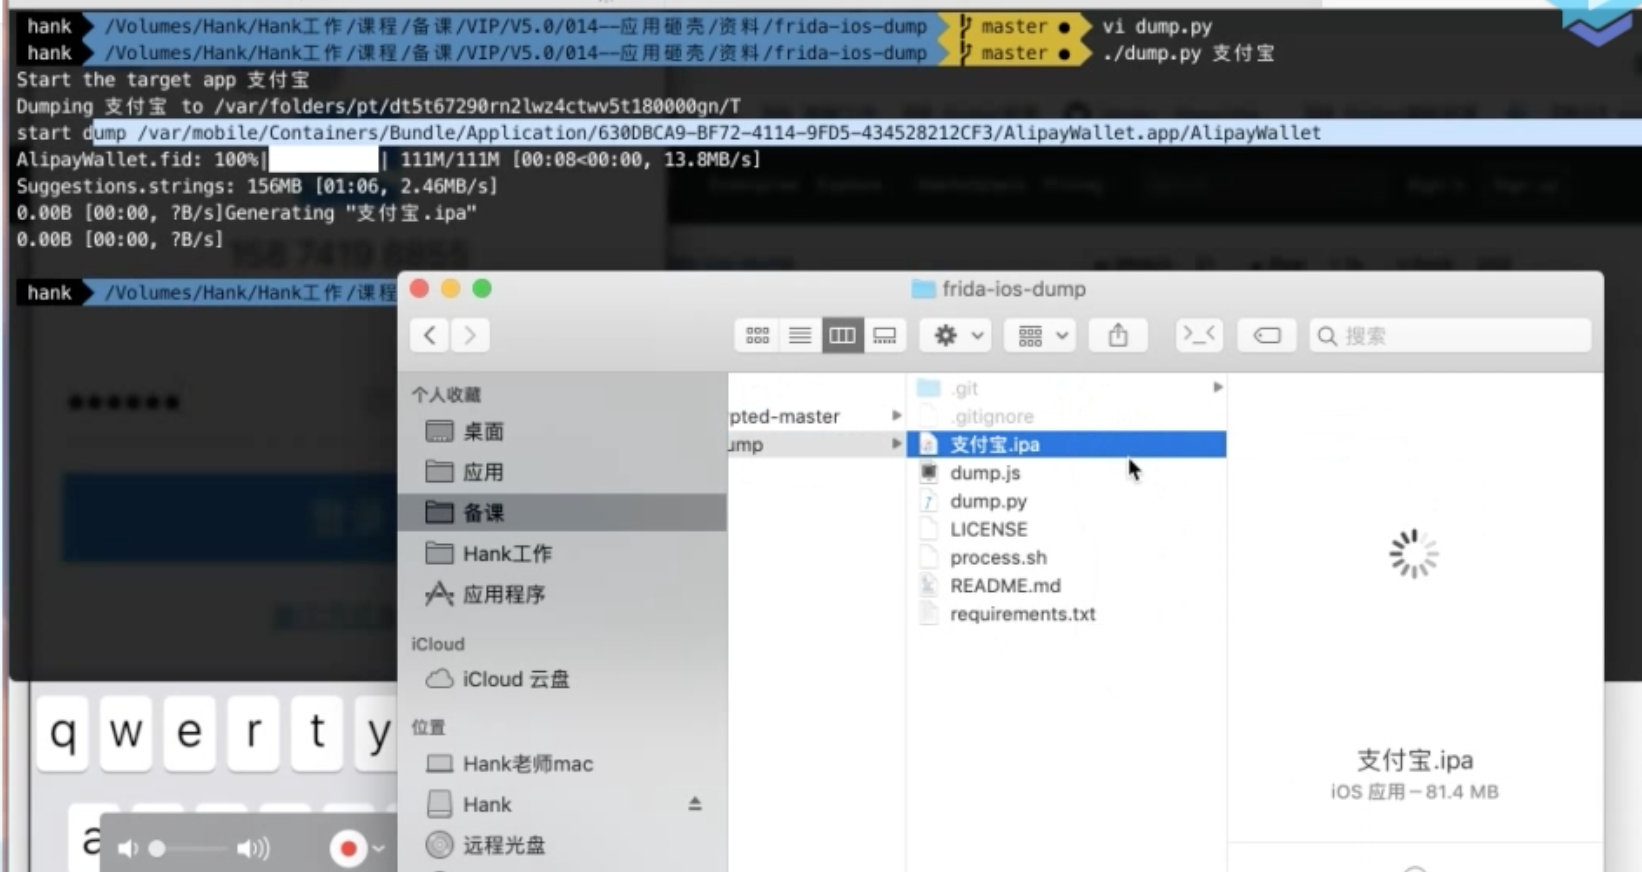Select the .gitignore file
This screenshot has width=1642, height=872.
(1066, 416)
